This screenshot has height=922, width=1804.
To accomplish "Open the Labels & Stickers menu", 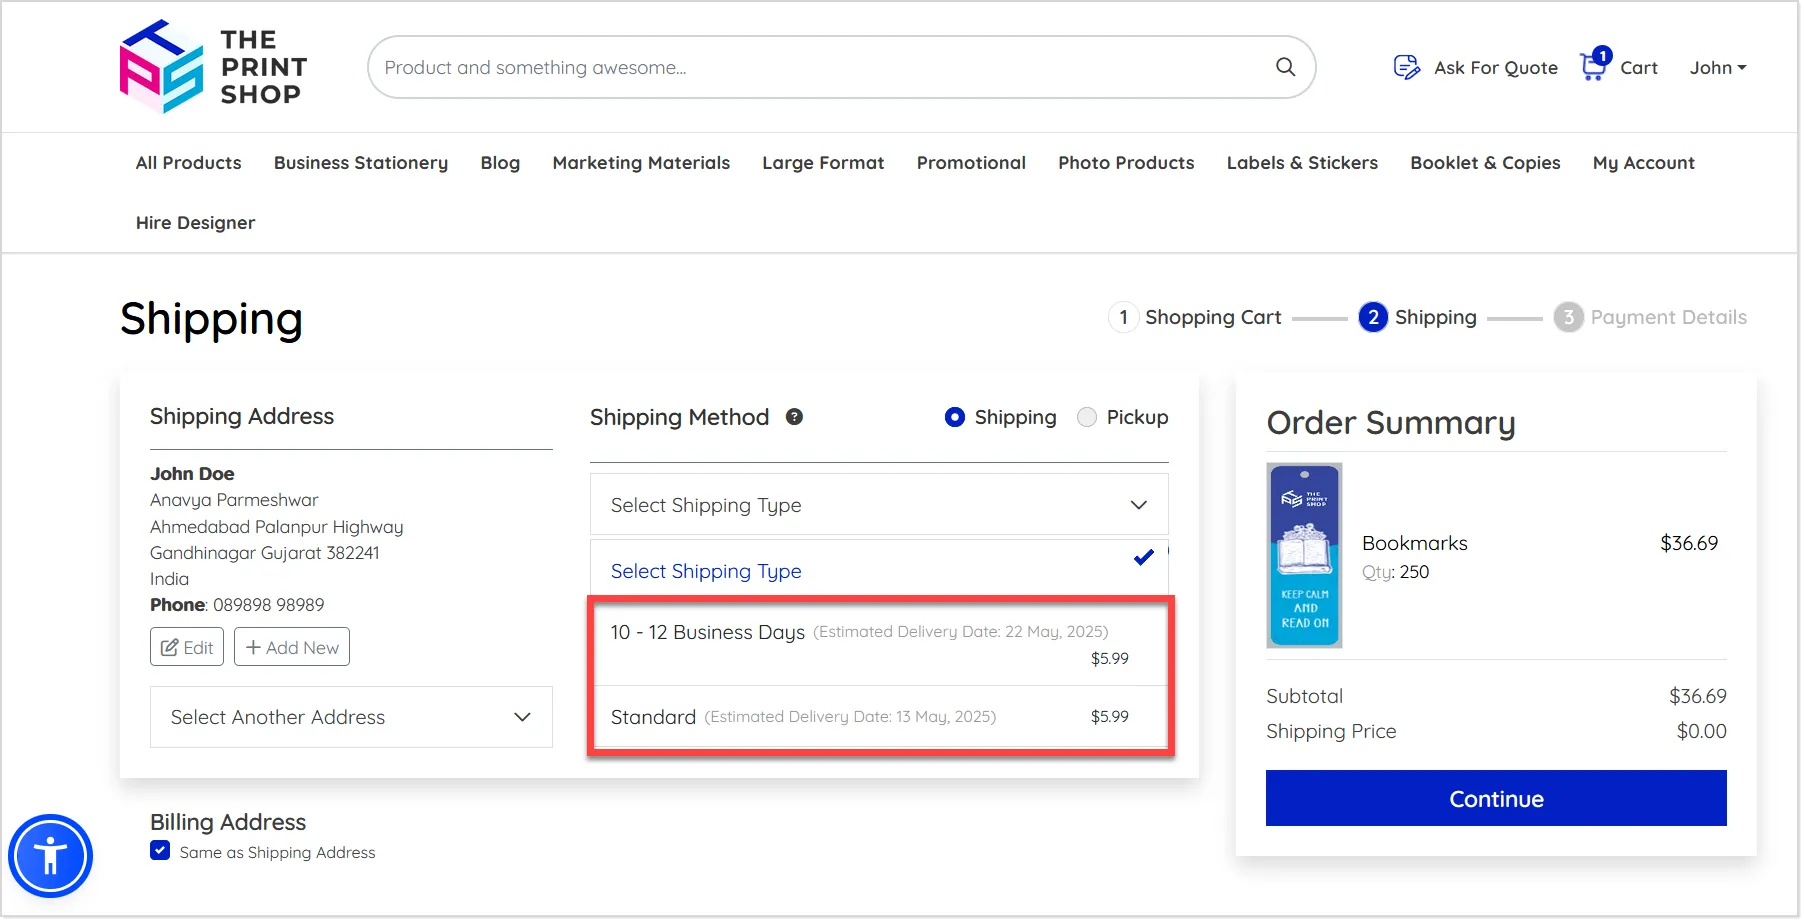I will (x=1302, y=163).
